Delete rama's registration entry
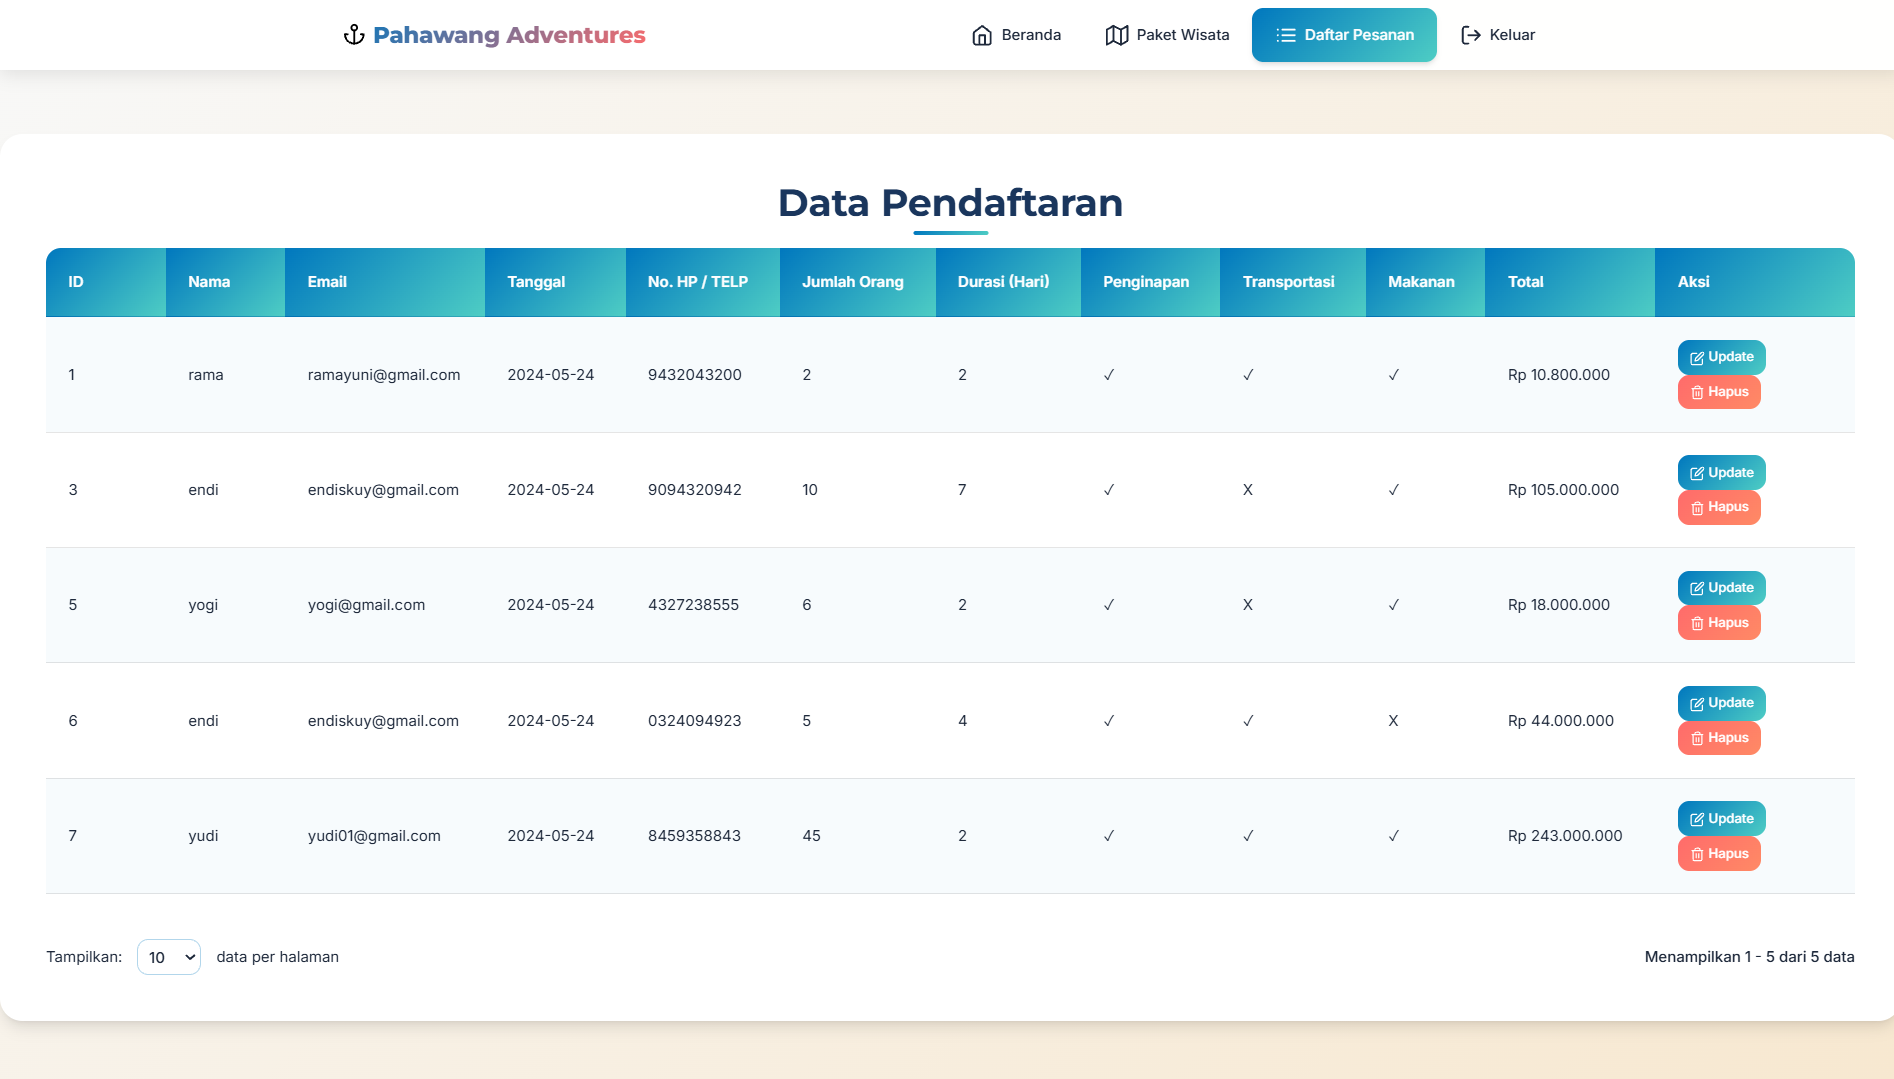The height and width of the screenshot is (1079, 1894). tap(1719, 392)
